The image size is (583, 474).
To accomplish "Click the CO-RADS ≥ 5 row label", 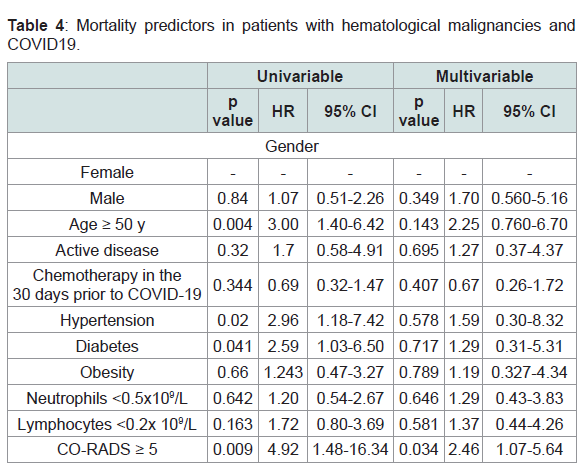I will click(107, 449).
